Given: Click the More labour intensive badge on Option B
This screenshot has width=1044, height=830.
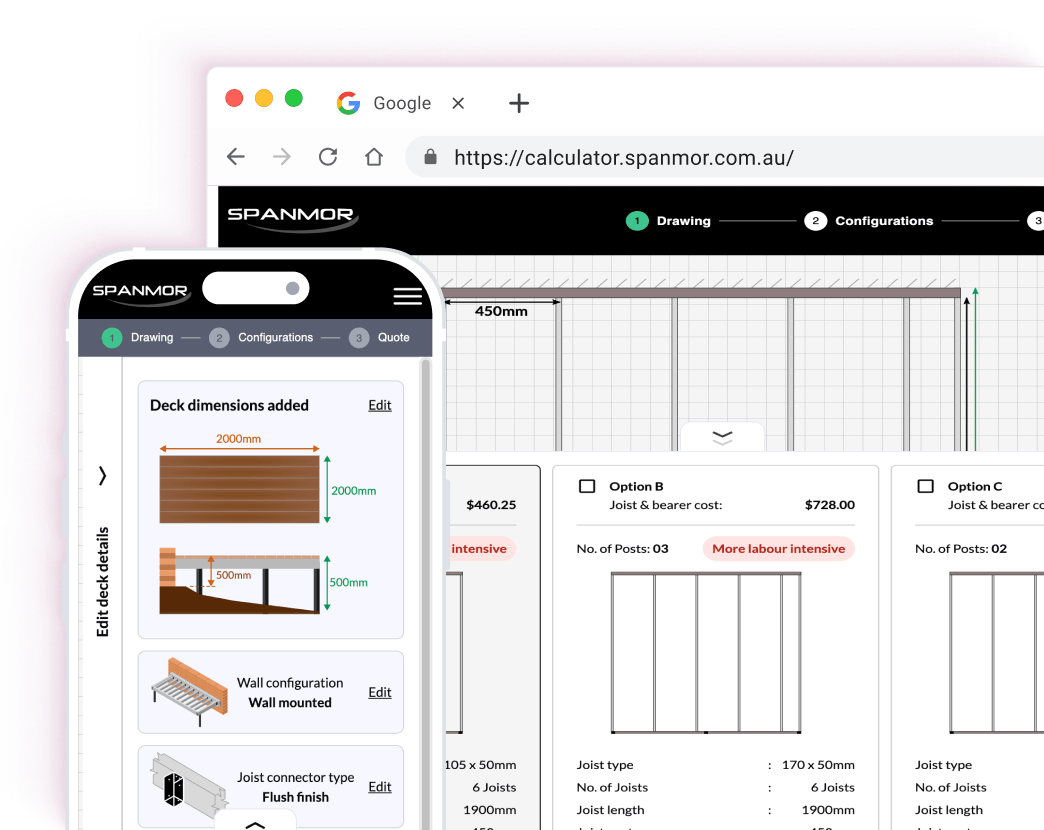Looking at the screenshot, I should click(778, 548).
